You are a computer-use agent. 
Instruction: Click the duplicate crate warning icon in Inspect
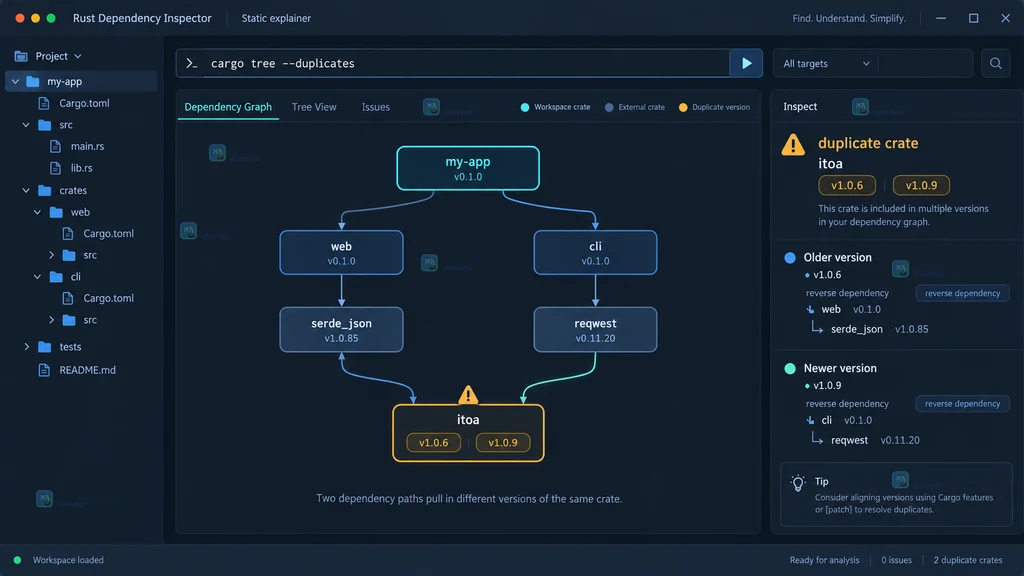click(793, 144)
